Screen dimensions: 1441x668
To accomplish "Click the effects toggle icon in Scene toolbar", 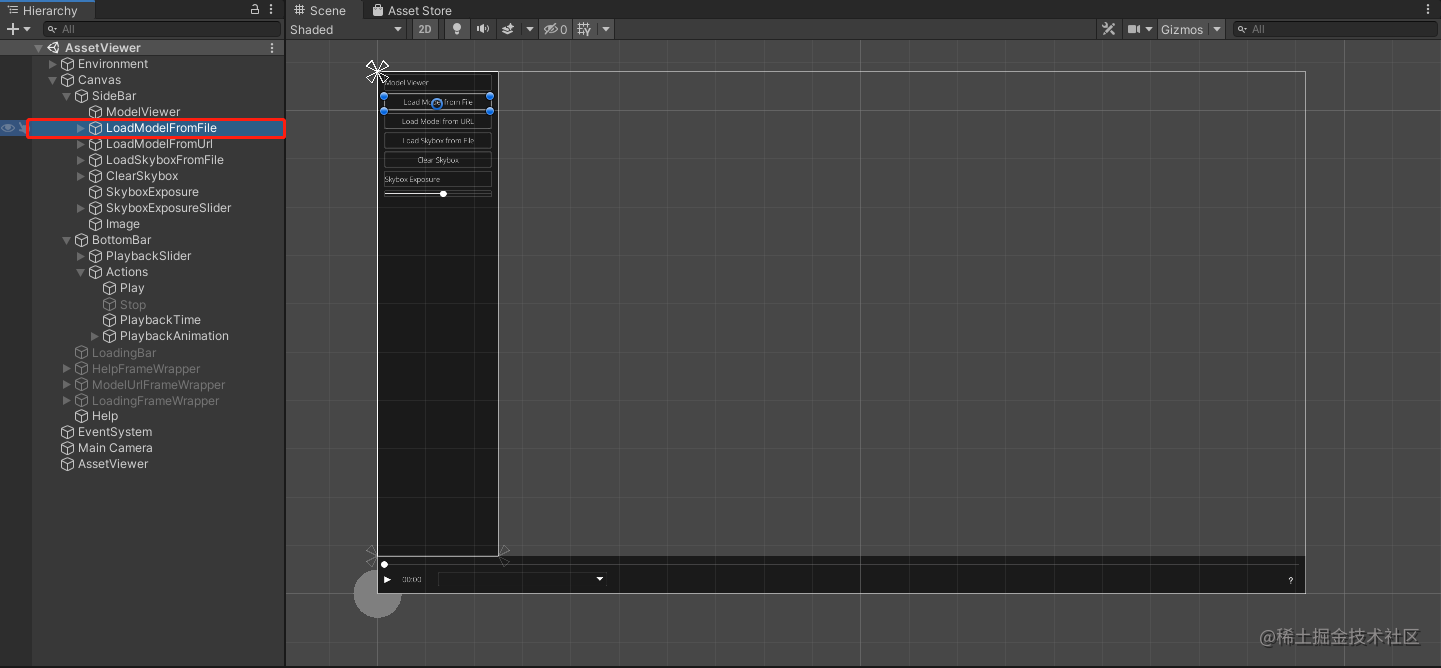I will click(508, 29).
